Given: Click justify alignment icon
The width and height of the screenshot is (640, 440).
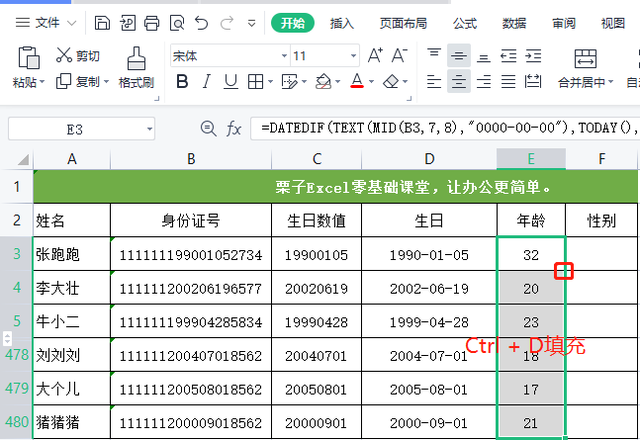Looking at the screenshot, I should [x=509, y=82].
